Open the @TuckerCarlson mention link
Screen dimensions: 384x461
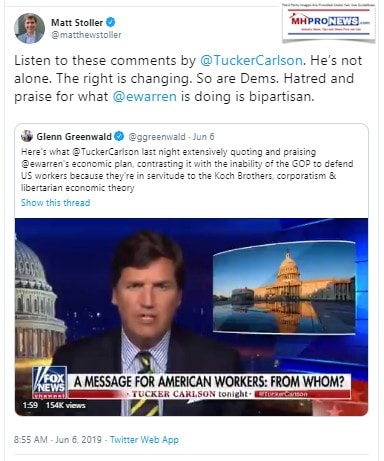tap(251, 61)
